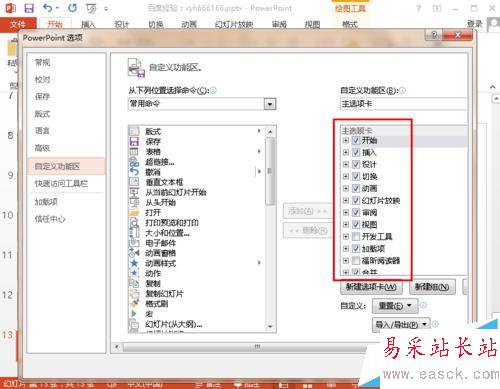The height and width of the screenshot is (389, 500).
Task: Select the 电子邮件 command icon
Action: pyautogui.click(x=134, y=243)
